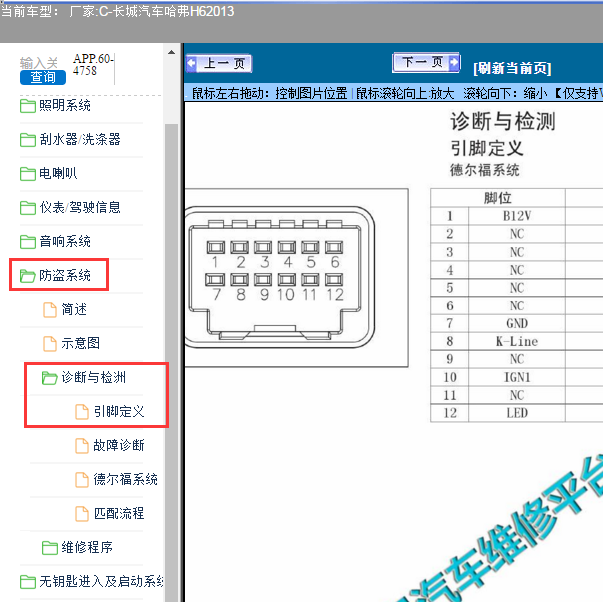Click folder icon beside 仪表/驾驶信息
Image resolution: width=603 pixels, height=602 pixels.
pos(28,208)
